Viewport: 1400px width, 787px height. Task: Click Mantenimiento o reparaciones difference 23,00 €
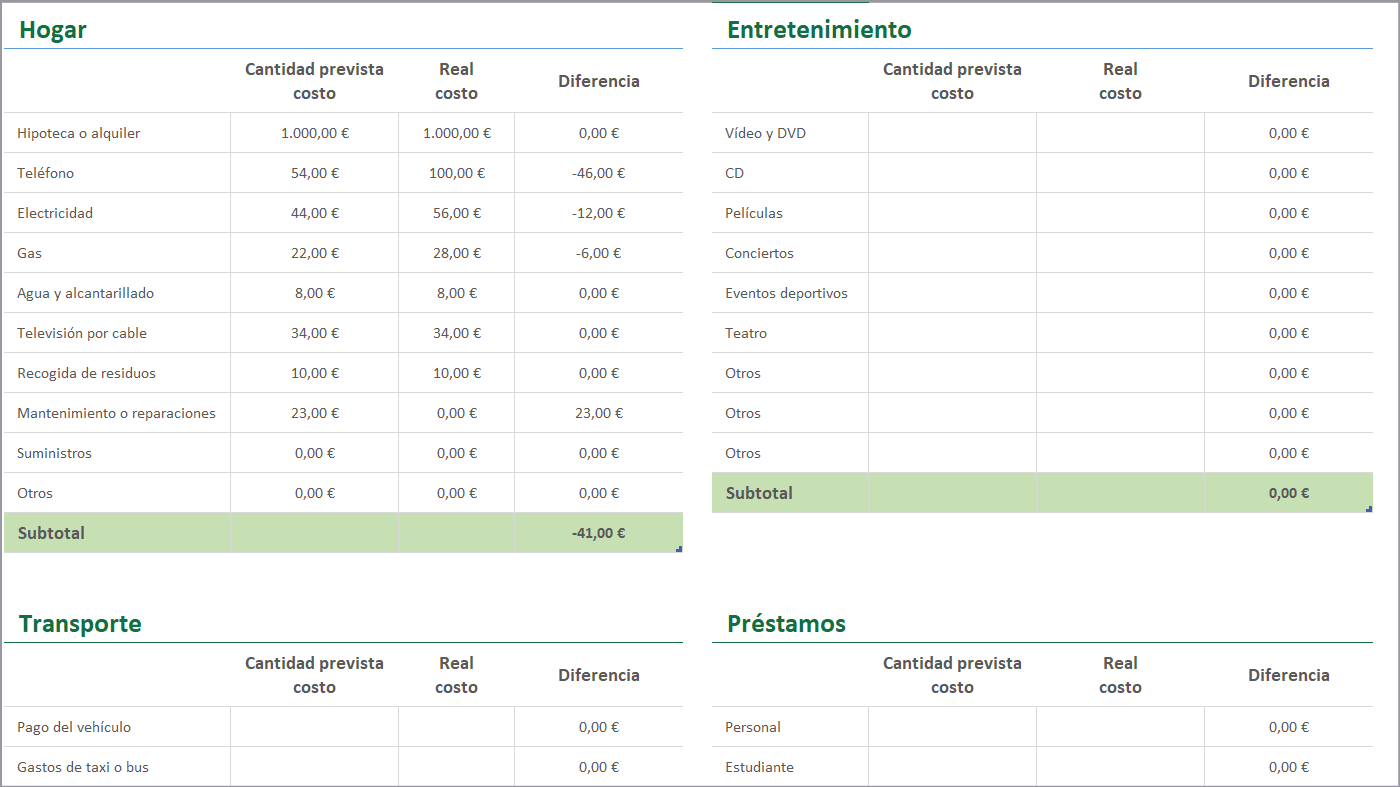599,413
